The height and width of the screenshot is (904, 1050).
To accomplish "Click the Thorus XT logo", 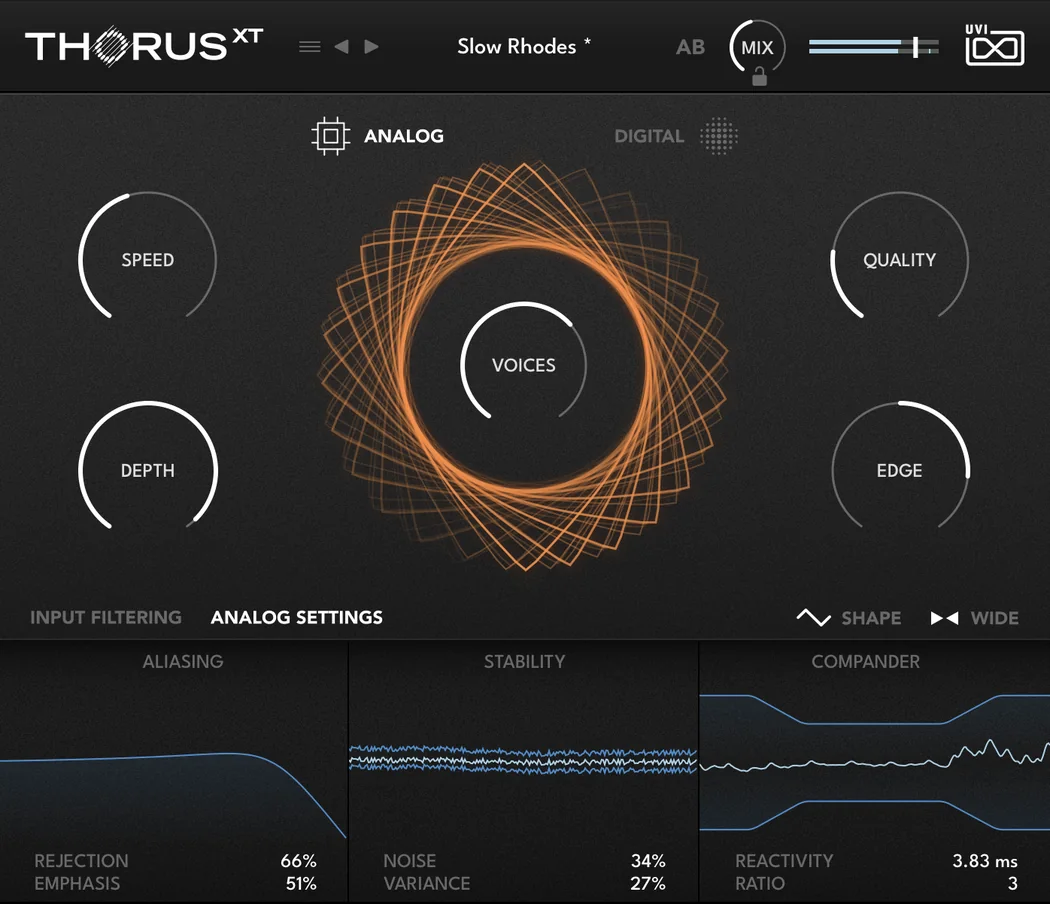I will click(x=144, y=46).
